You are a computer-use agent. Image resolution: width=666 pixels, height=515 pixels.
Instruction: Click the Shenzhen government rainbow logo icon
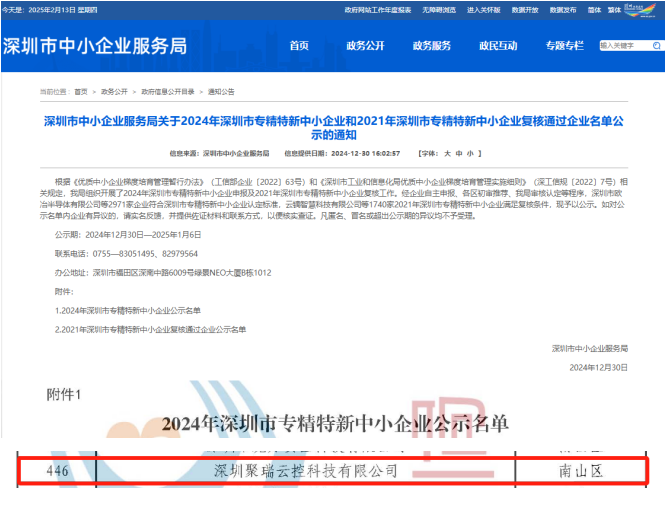pos(640,10)
